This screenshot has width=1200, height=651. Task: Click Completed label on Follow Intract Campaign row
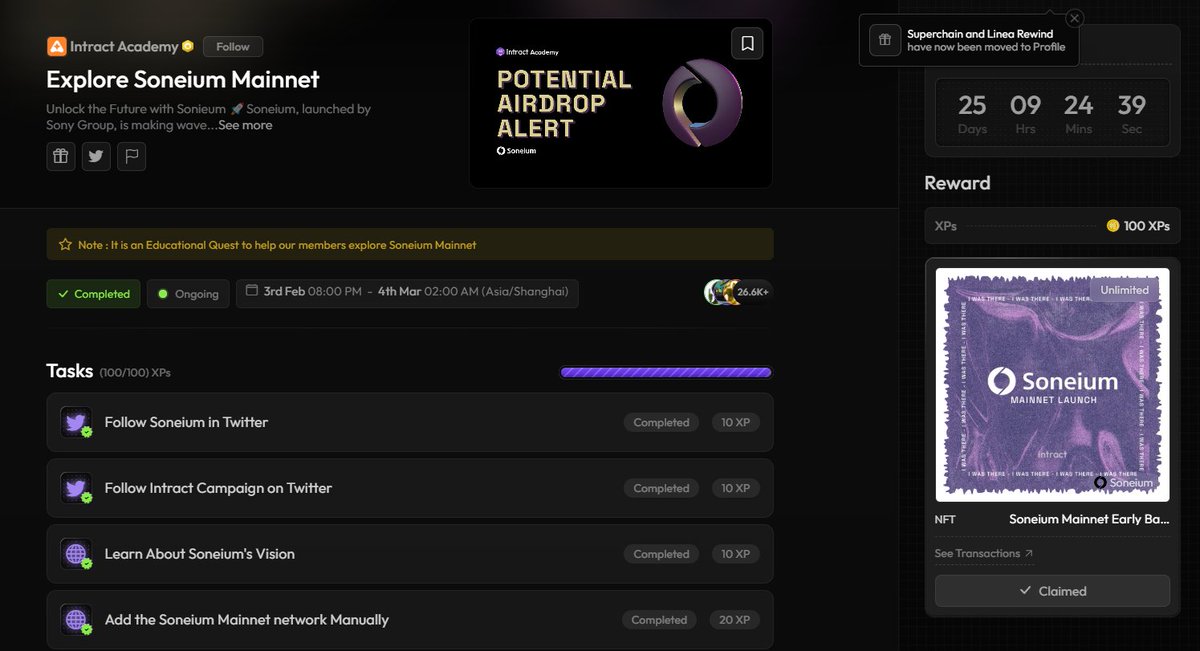pos(661,488)
